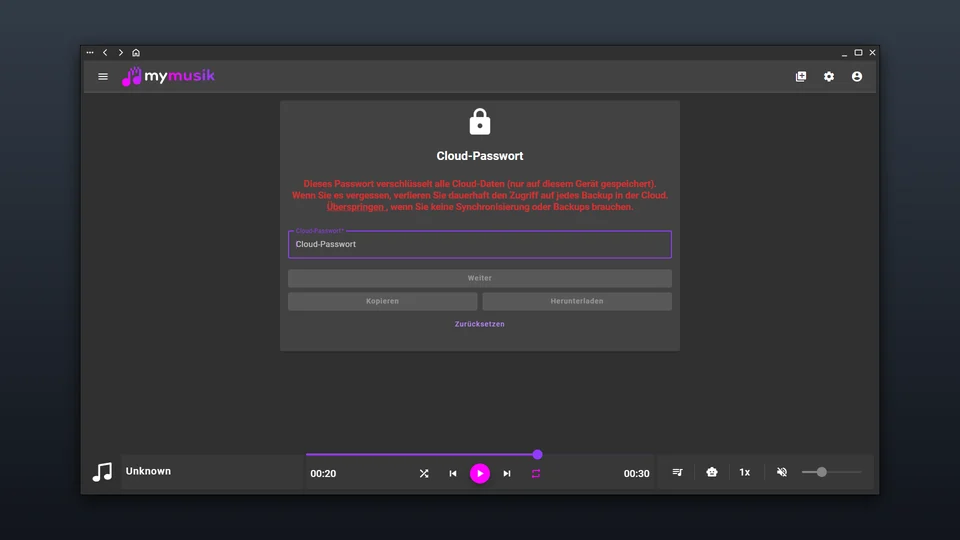Image resolution: width=960 pixels, height=540 pixels.
Task: Click the music note album art
Action: 102,471
